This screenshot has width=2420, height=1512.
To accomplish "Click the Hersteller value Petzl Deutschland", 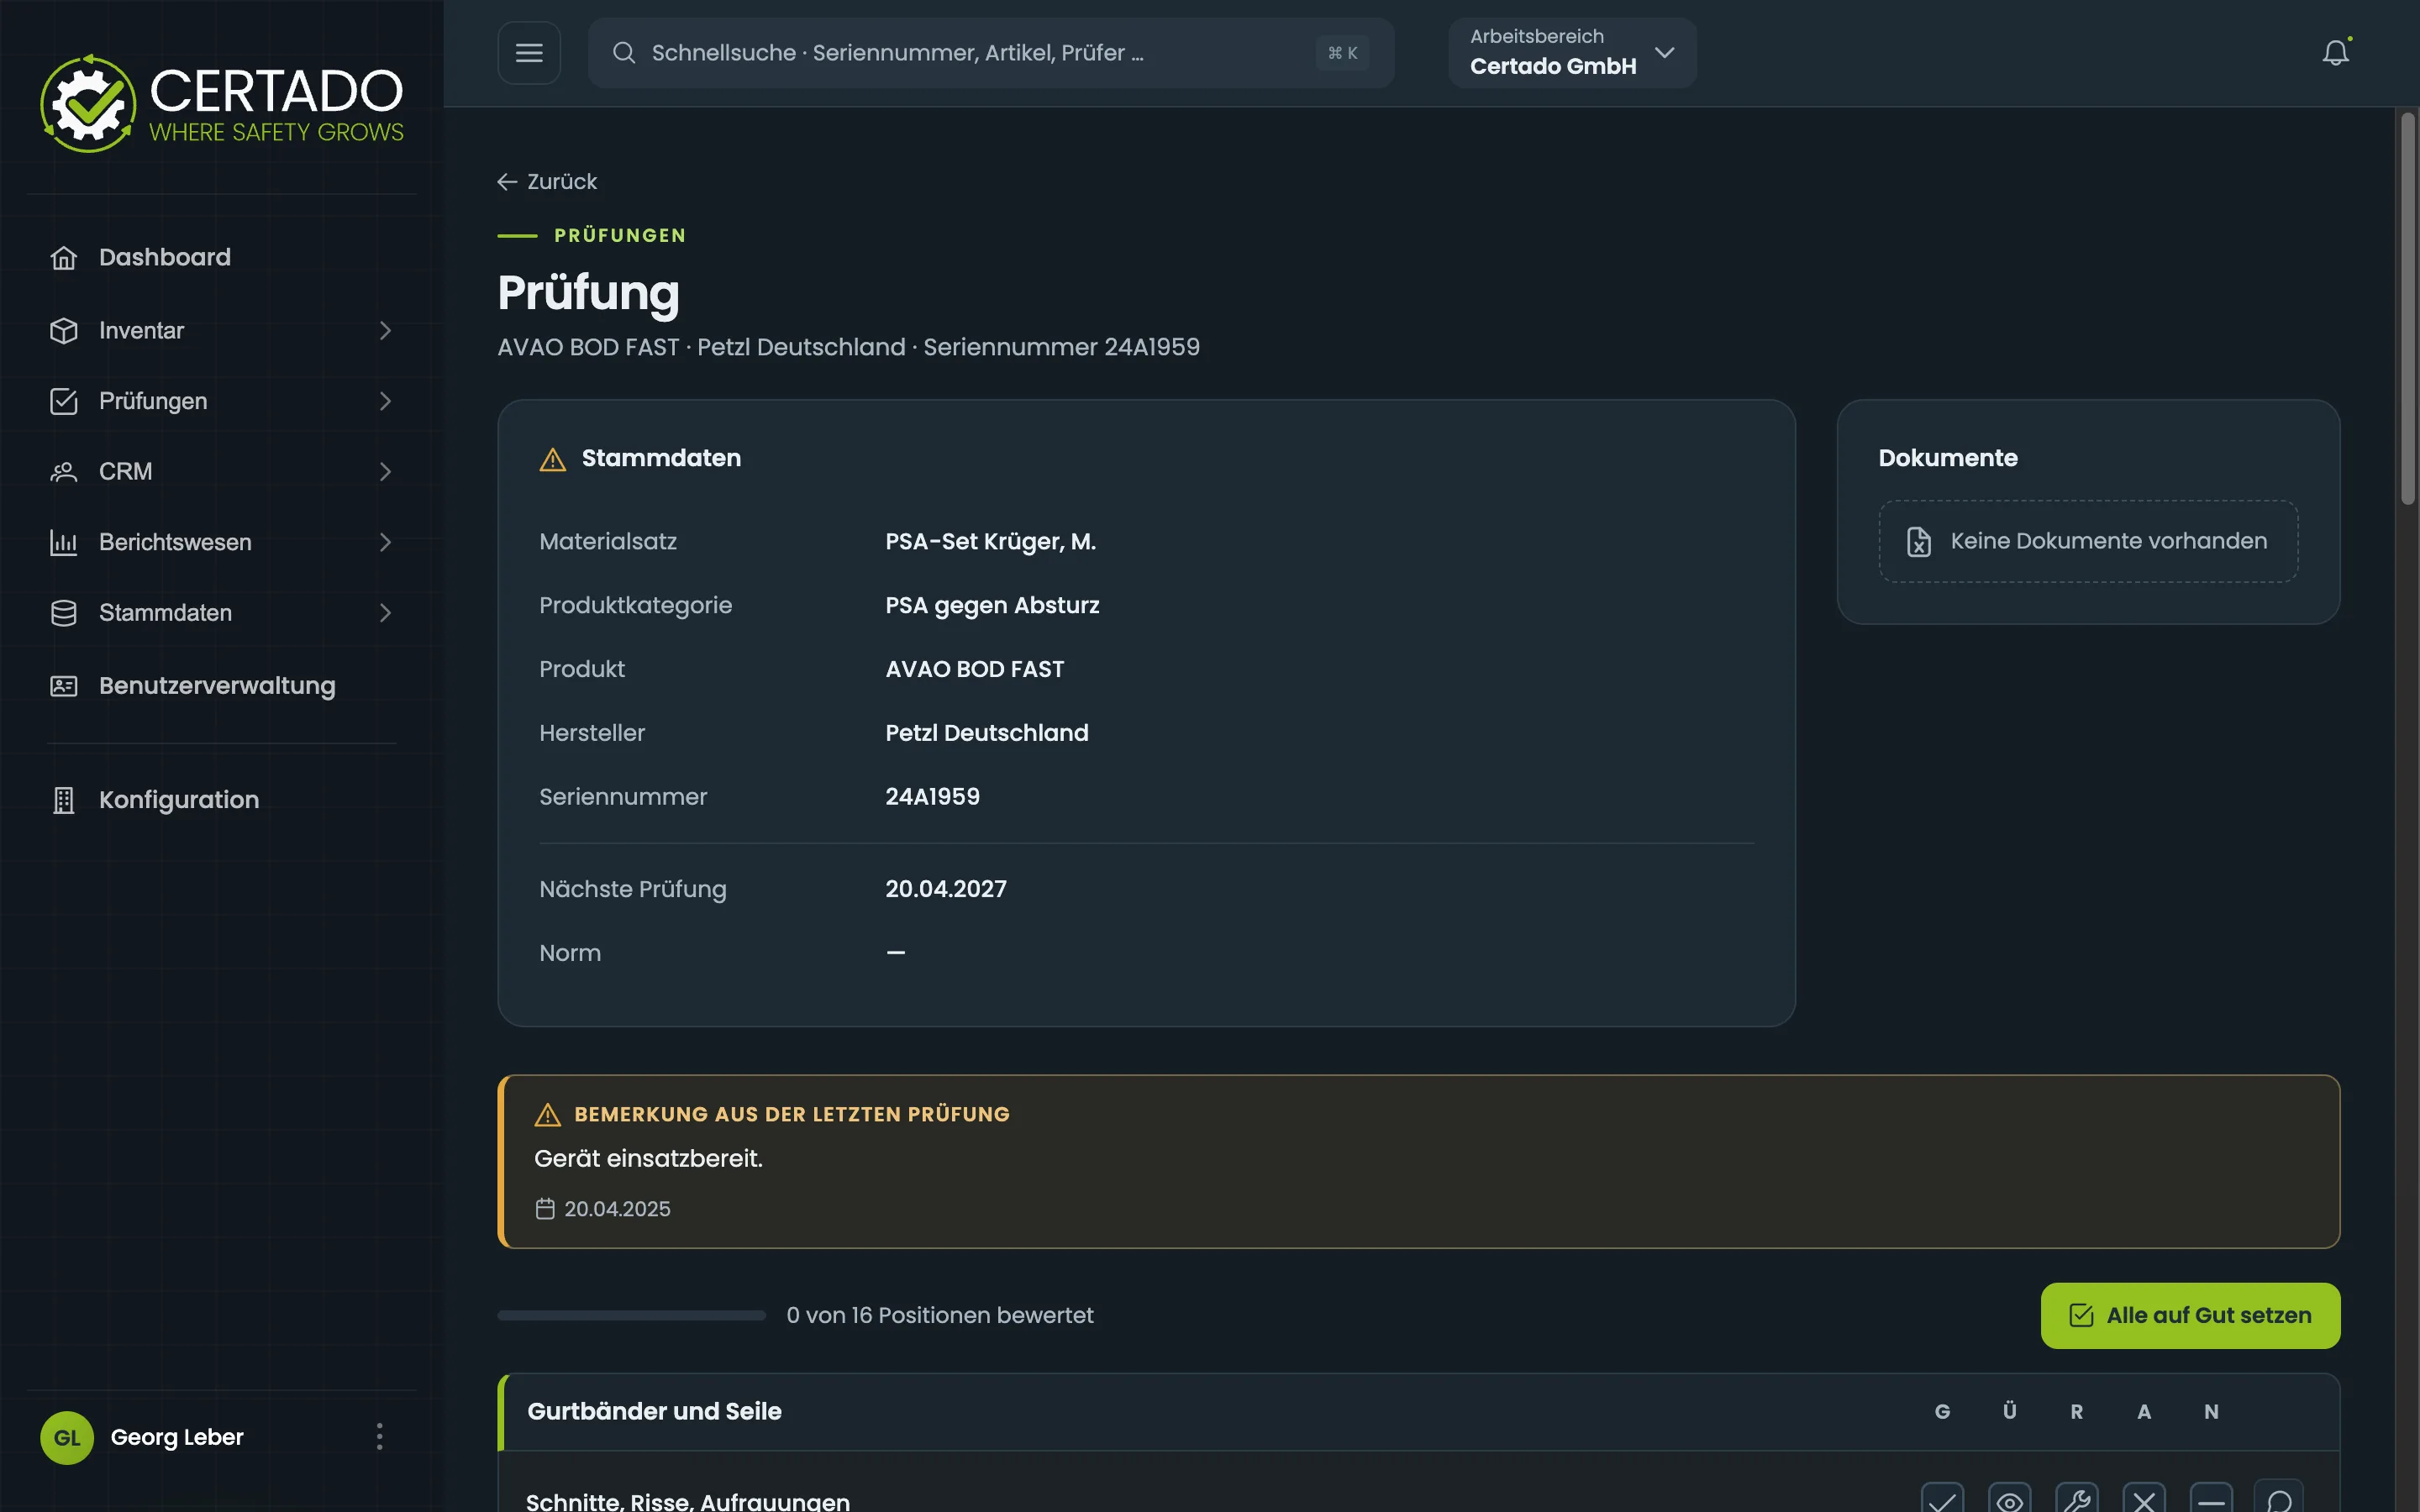I will (987, 733).
